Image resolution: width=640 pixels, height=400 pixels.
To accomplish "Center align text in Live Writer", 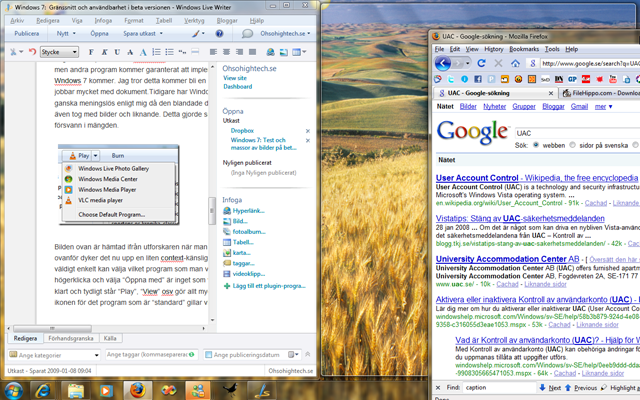I will pyautogui.click(x=227, y=52).
